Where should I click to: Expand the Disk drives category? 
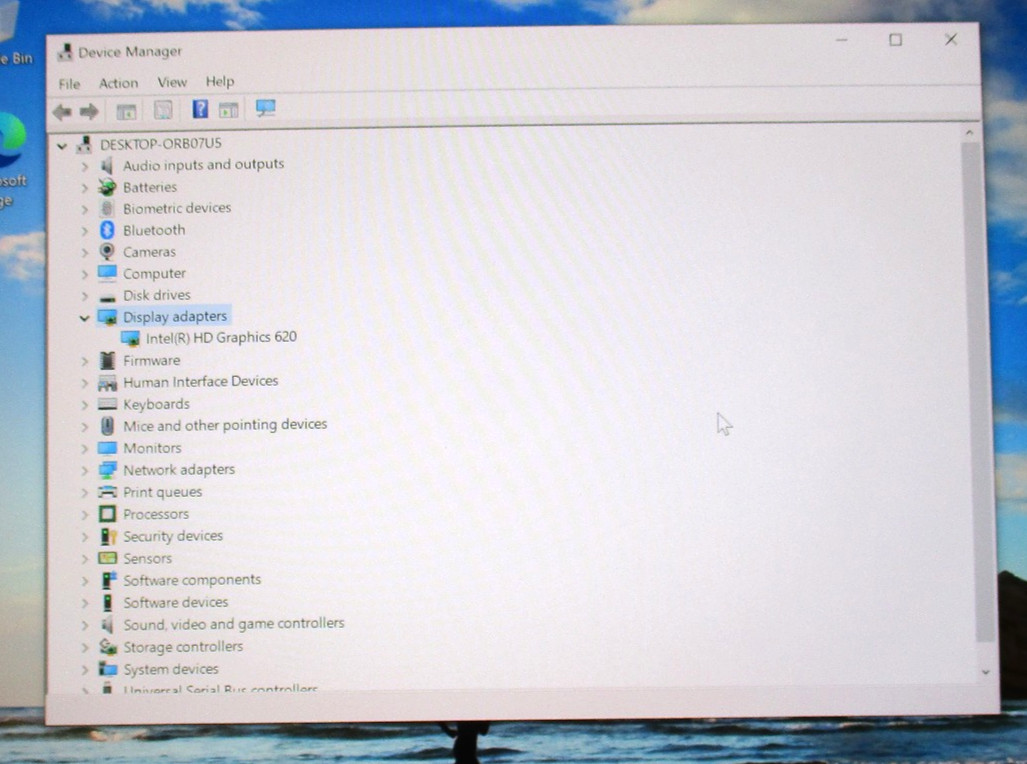coord(84,297)
